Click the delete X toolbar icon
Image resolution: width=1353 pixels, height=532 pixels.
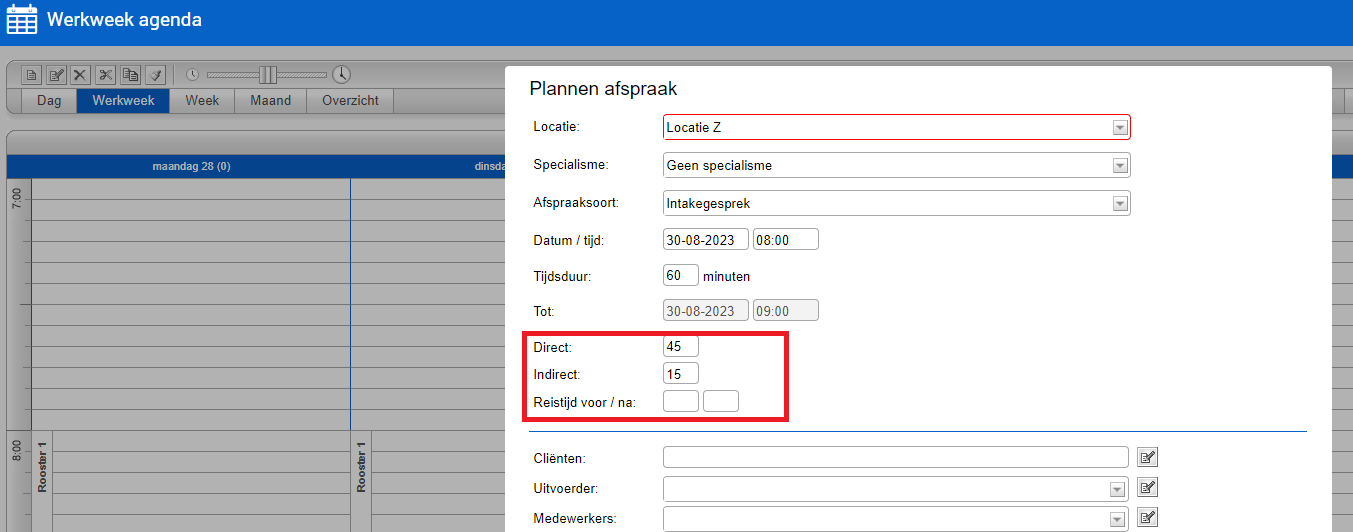point(81,75)
